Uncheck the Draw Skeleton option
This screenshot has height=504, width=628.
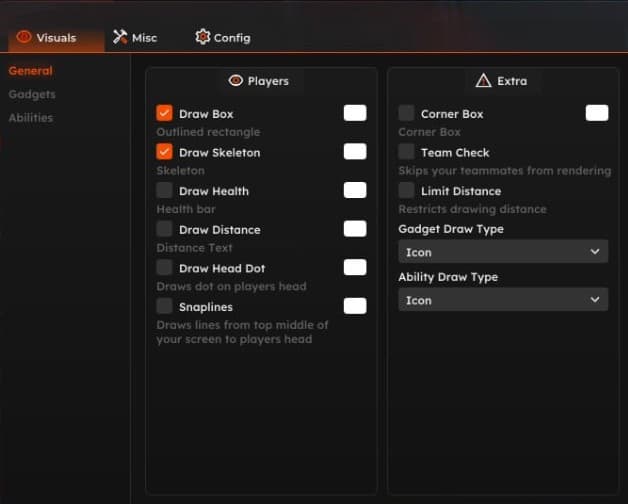point(165,152)
